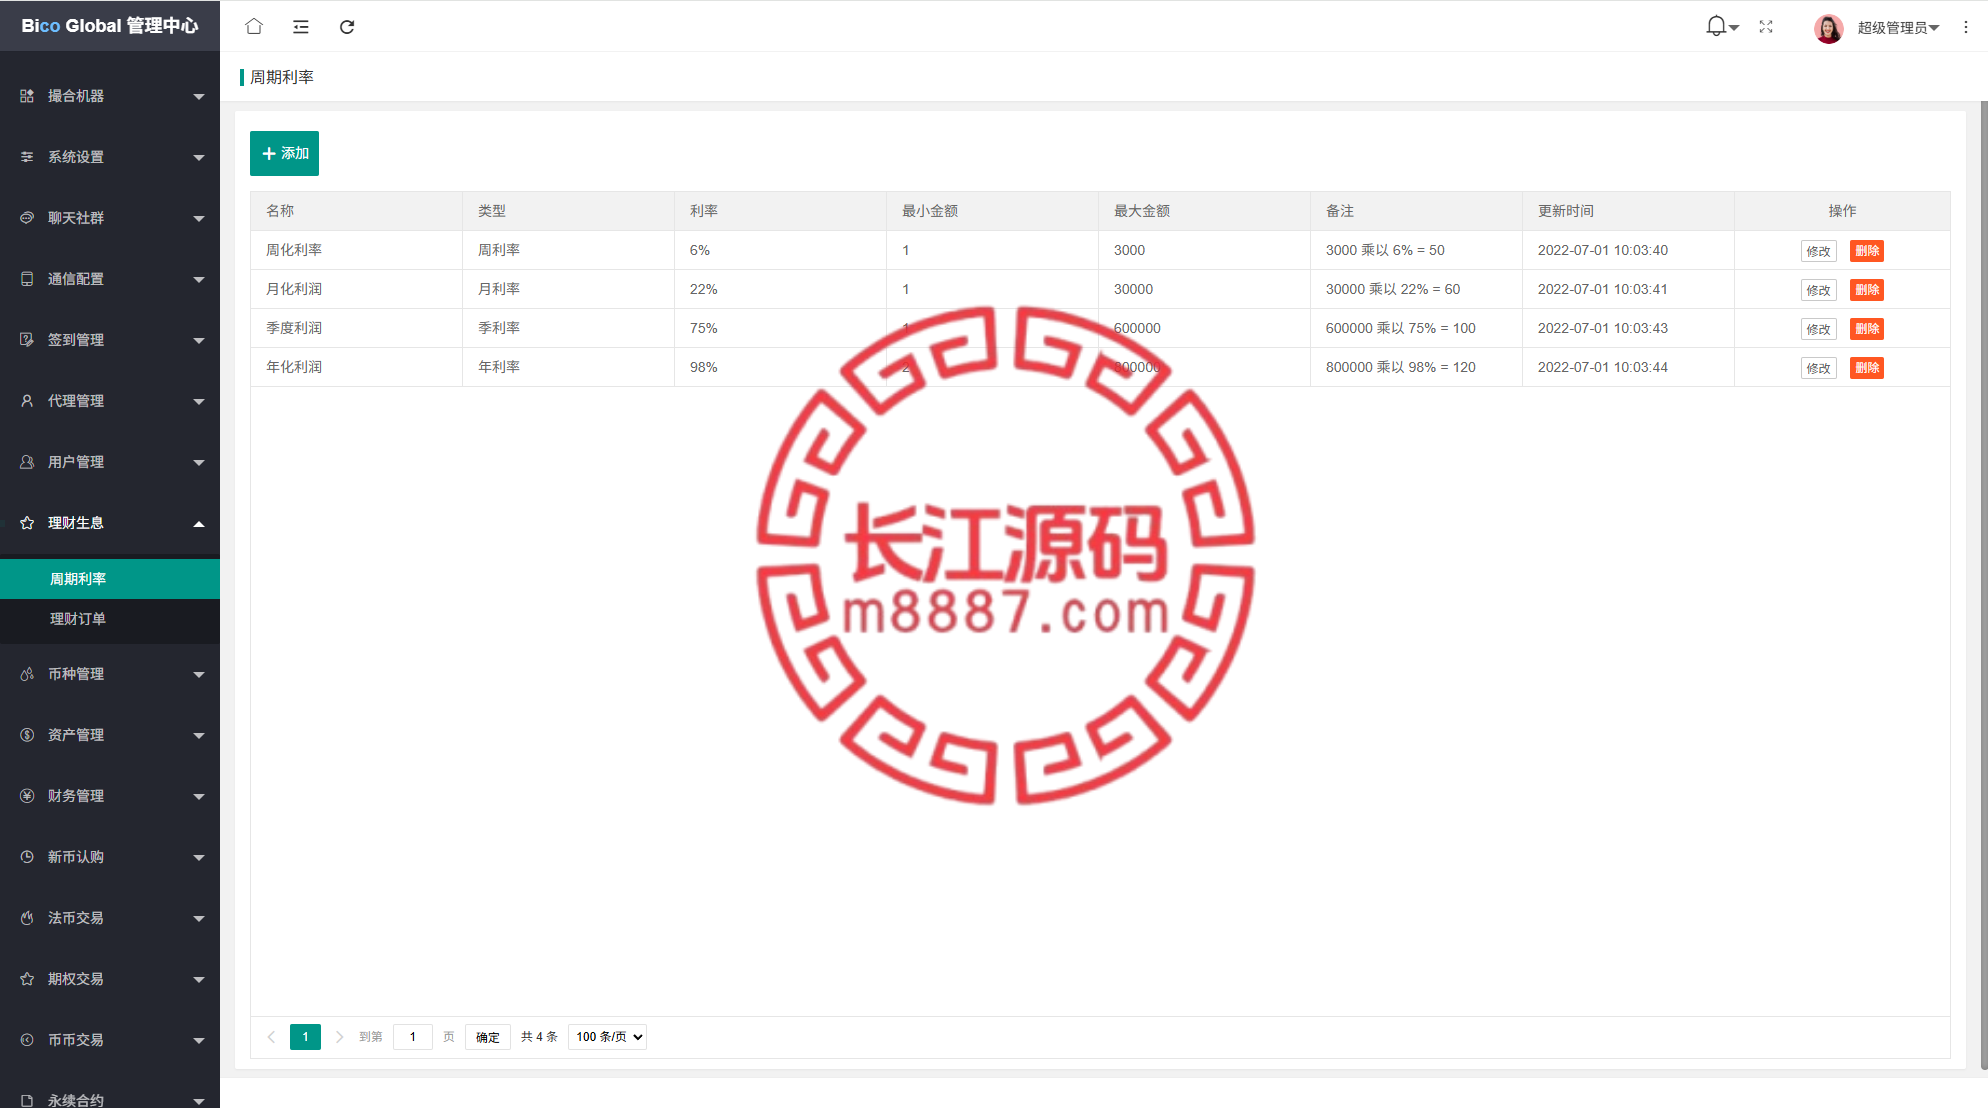Screen dimensions: 1988x1108
Task: Click the 理财生息 star icon
Action: [x=27, y=523]
